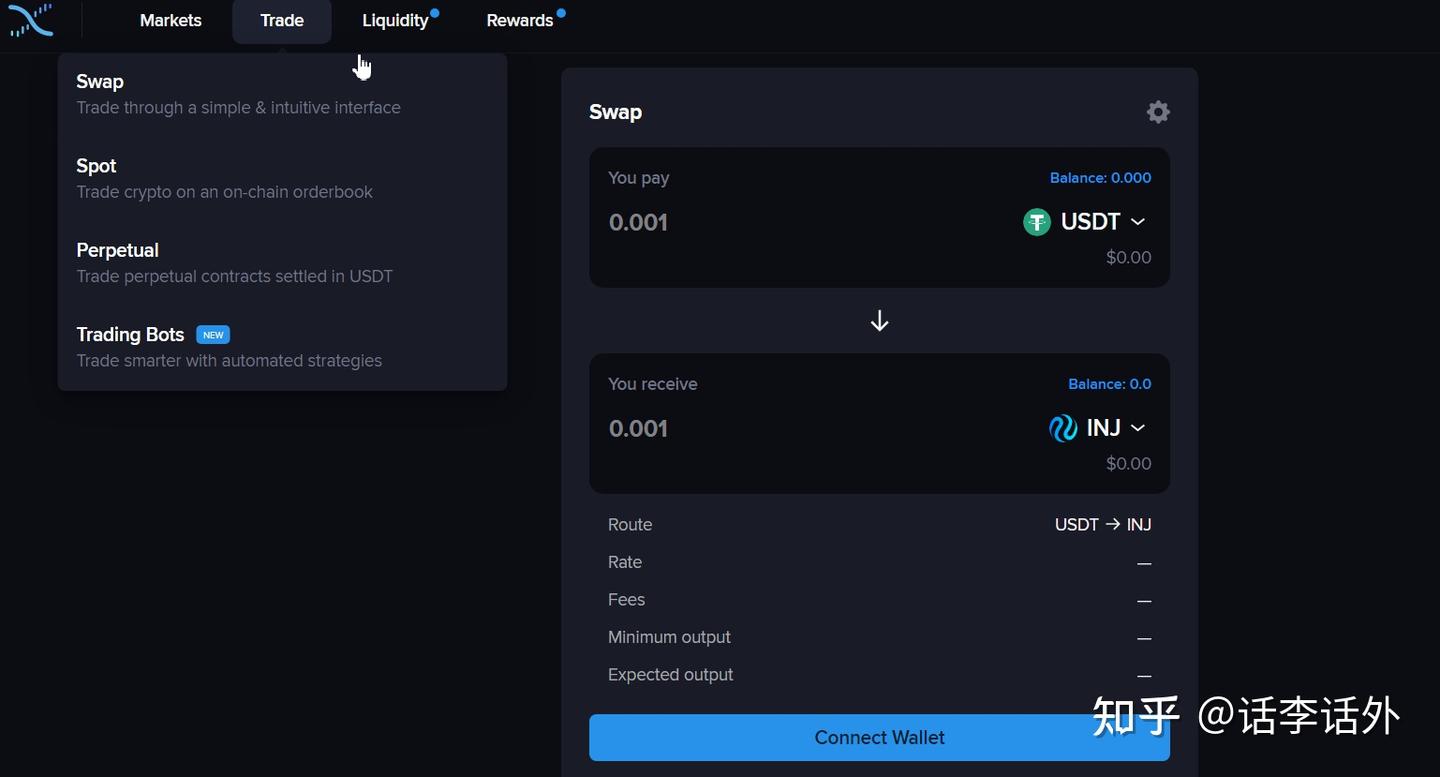Open swap settings gear icon

(x=1158, y=112)
